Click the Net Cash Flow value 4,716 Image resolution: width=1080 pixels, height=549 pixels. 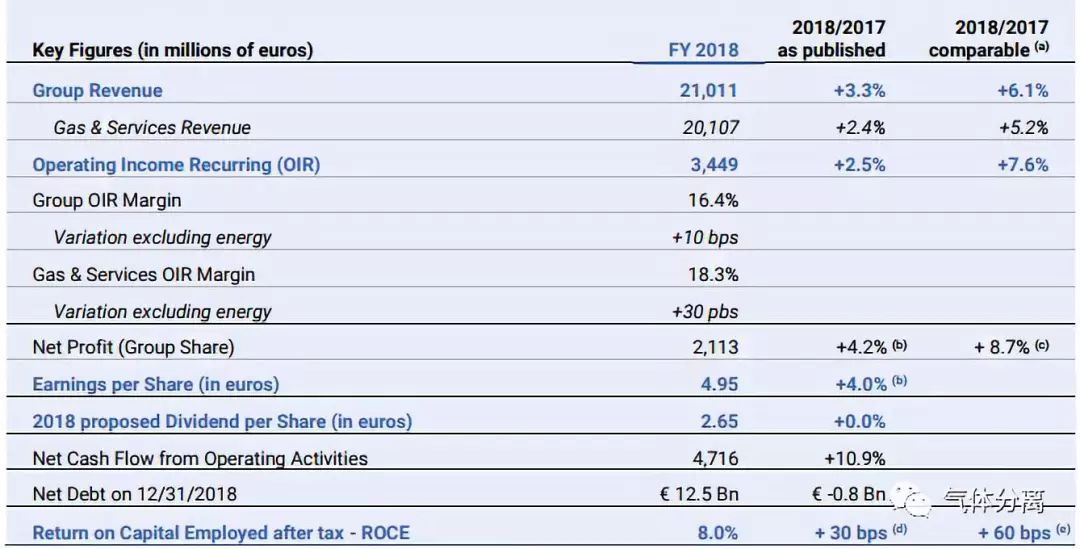click(715, 458)
